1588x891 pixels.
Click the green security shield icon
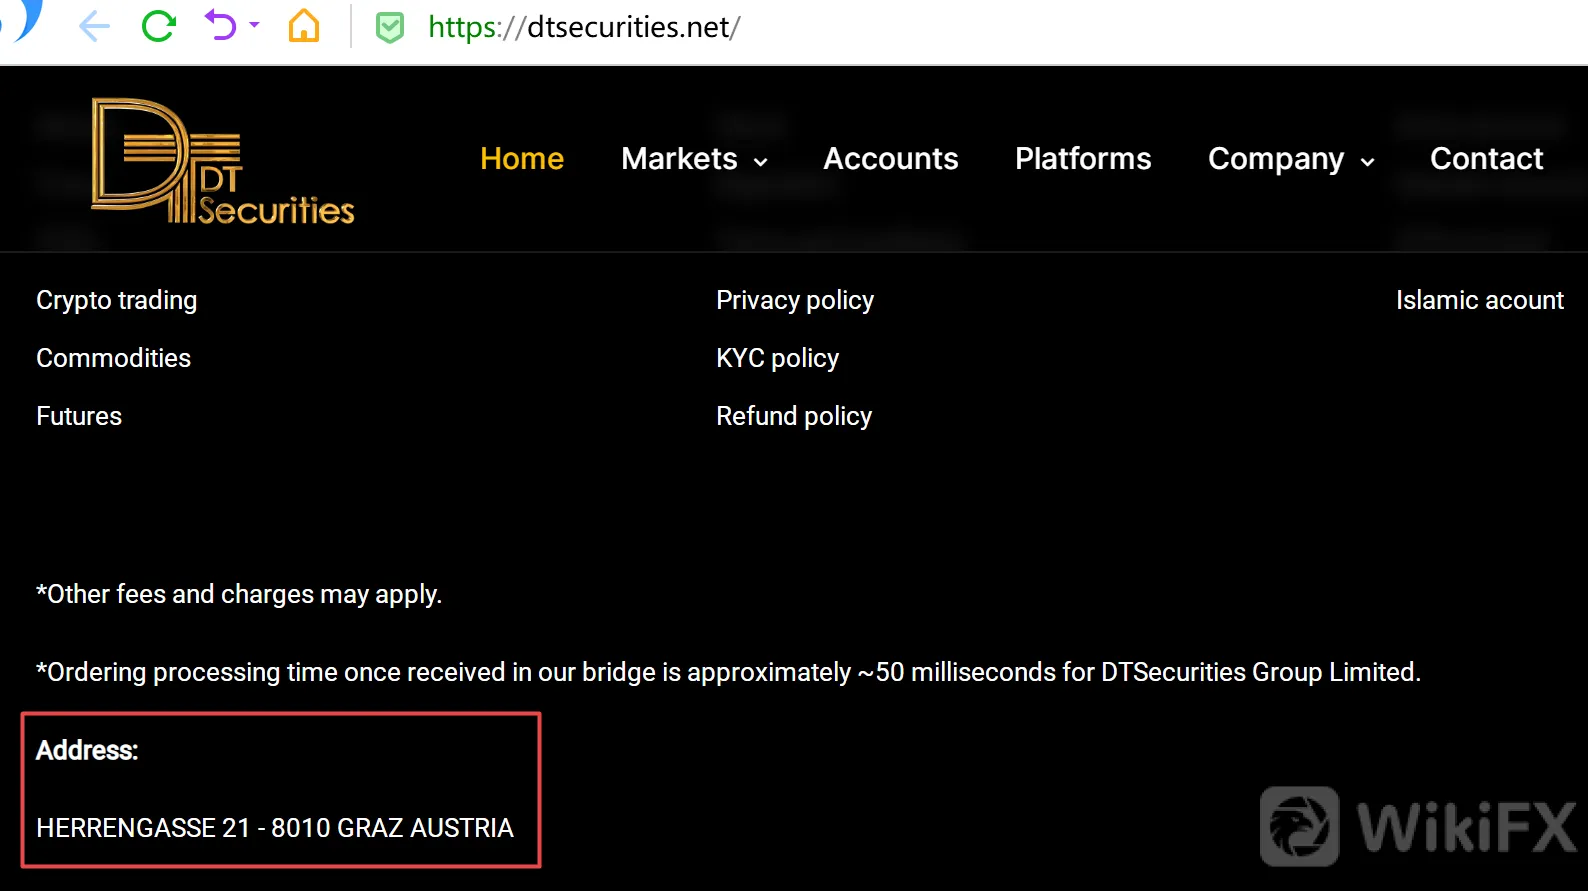pyautogui.click(x=389, y=27)
